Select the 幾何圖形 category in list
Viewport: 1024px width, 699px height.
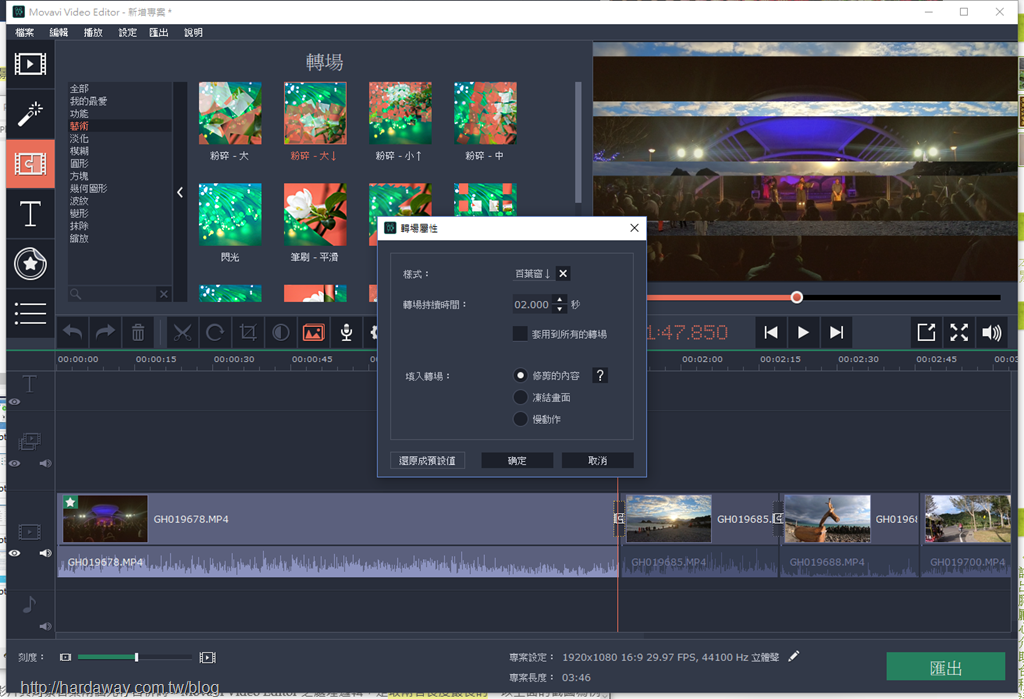88,188
